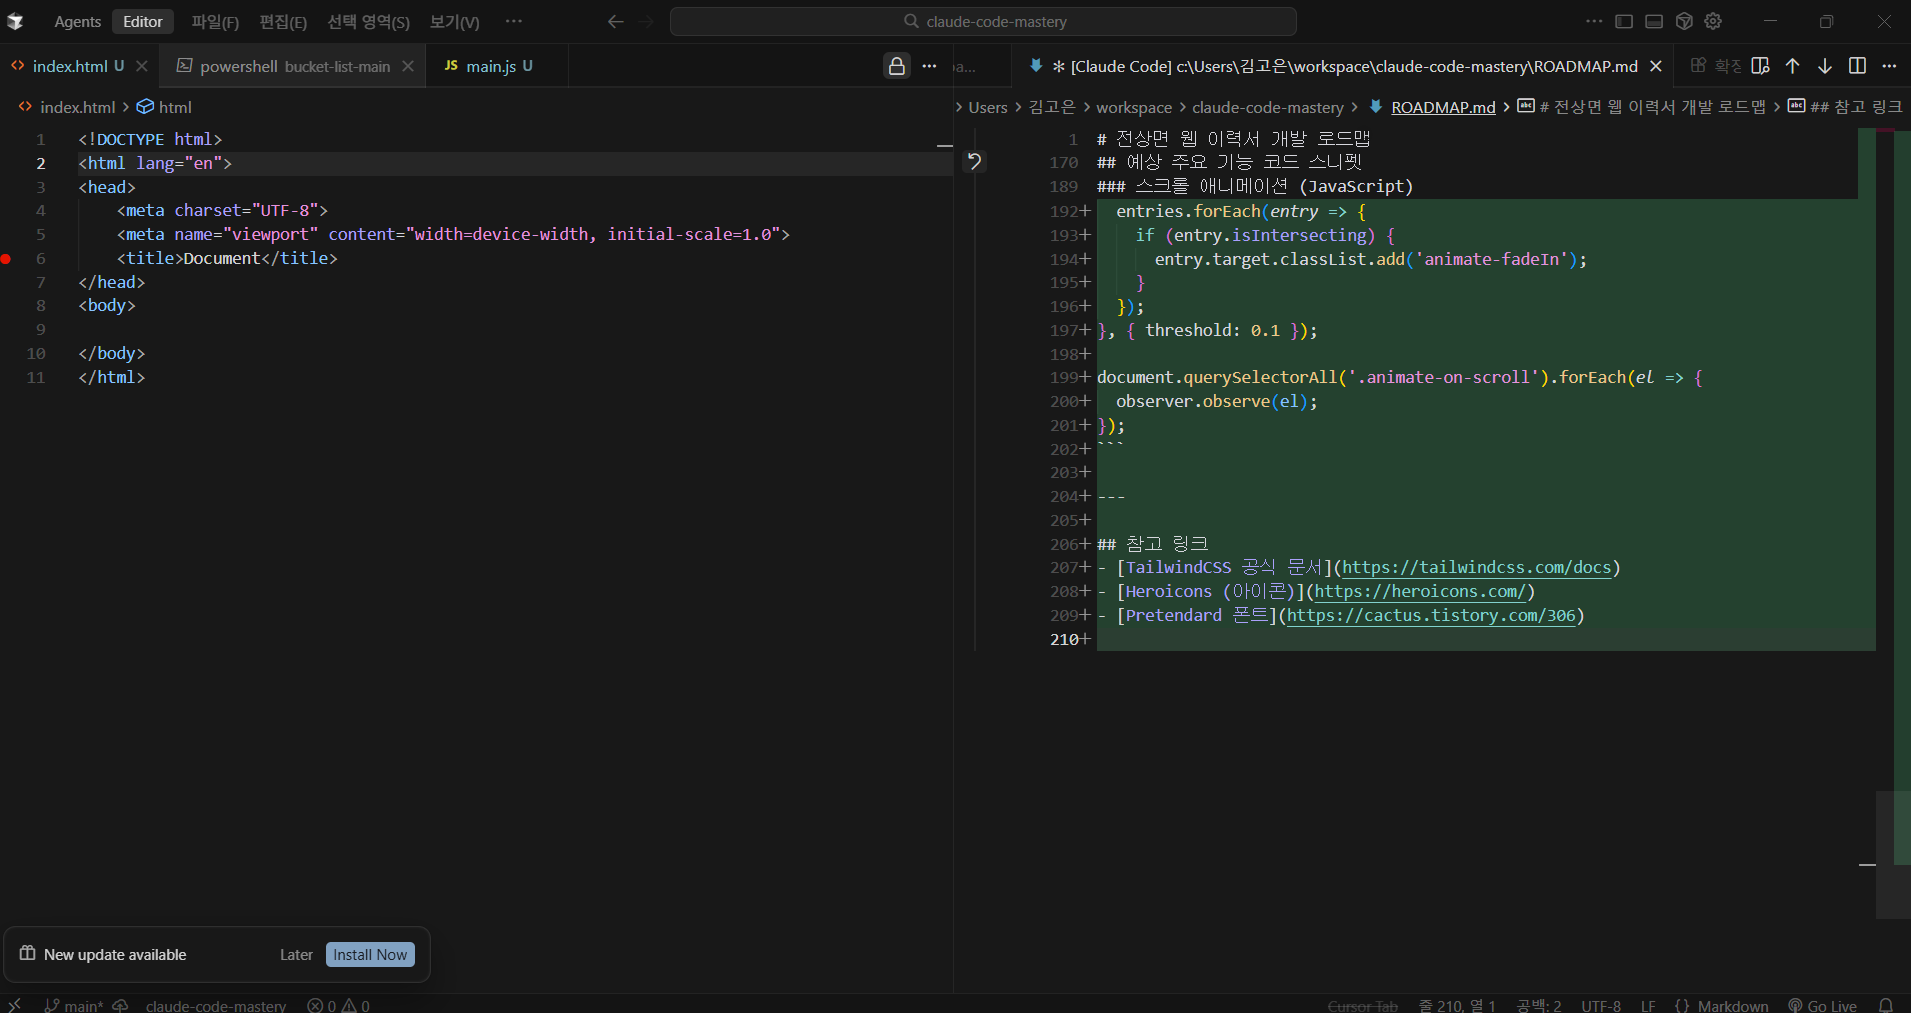Go to previous change with up arrow

pyautogui.click(x=1792, y=66)
